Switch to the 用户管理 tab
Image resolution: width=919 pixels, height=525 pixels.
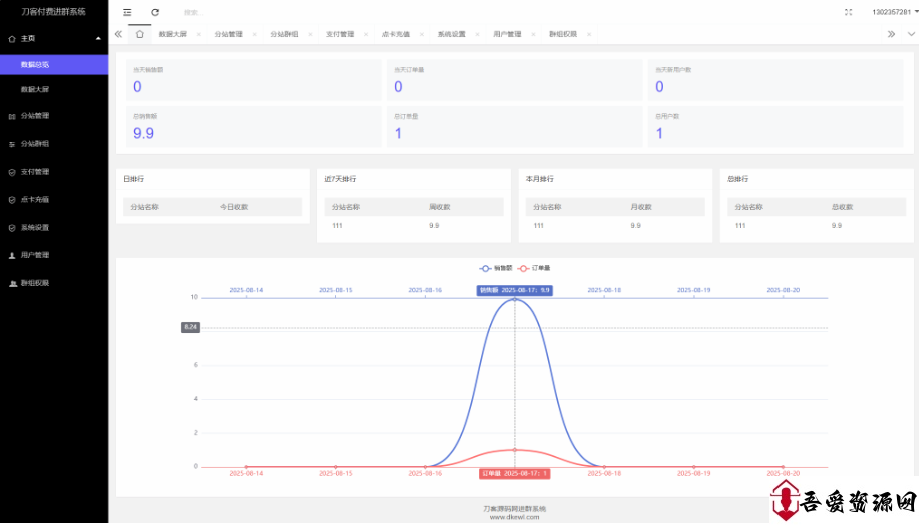[x=507, y=35]
